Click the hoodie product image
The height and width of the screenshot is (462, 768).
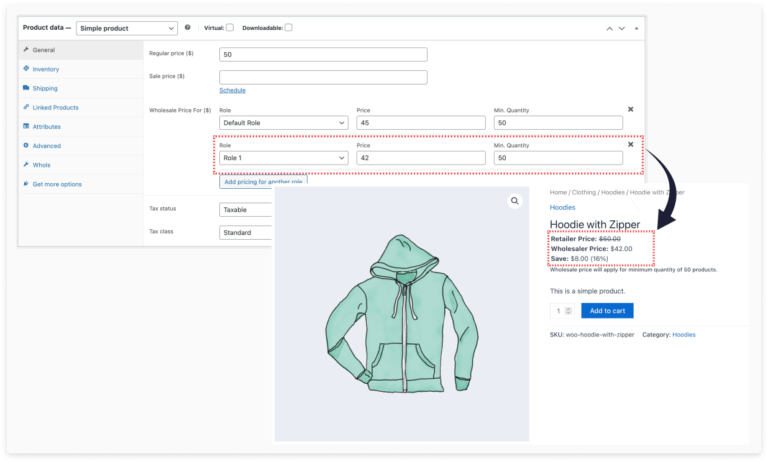point(402,314)
